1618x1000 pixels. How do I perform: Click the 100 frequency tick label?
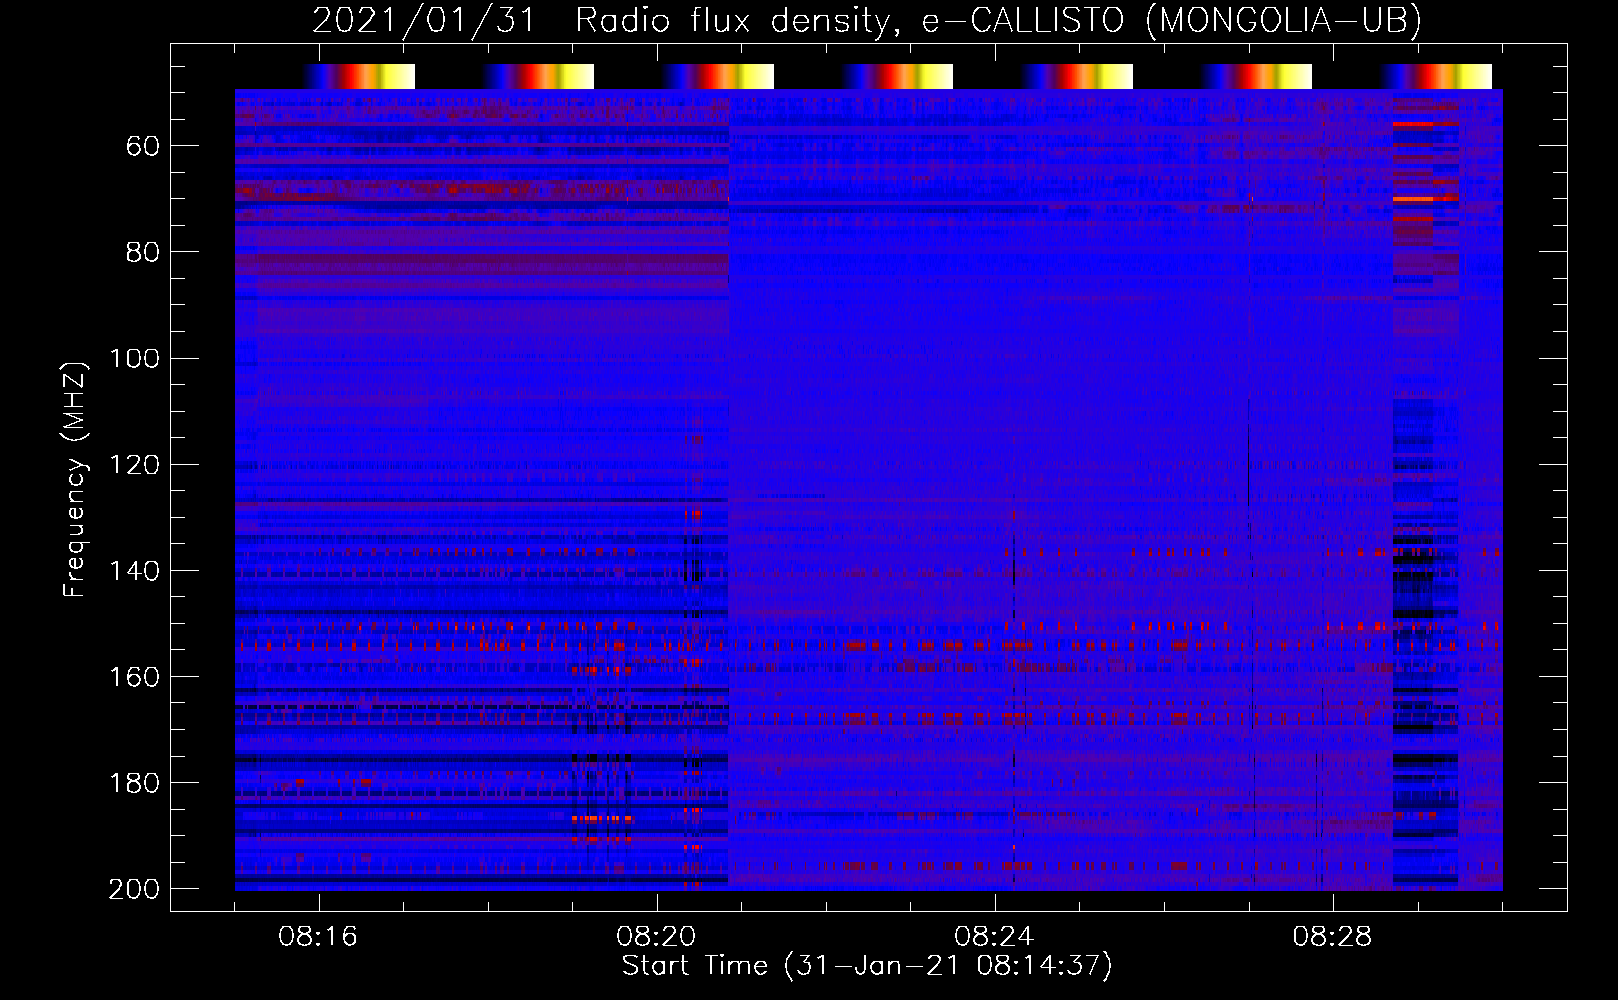click(x=134, y=358)
